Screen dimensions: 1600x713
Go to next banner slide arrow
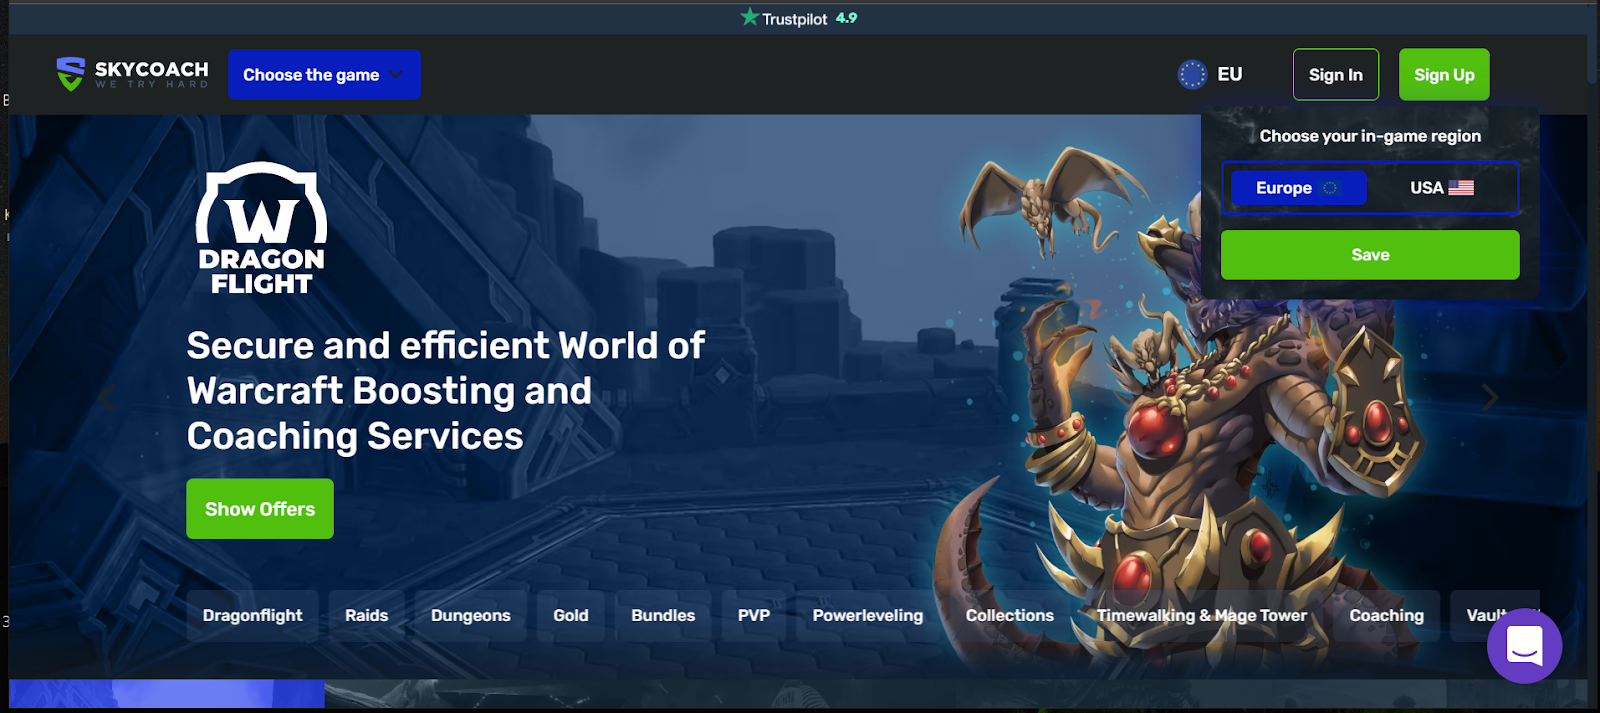[x=1490, y=397]
